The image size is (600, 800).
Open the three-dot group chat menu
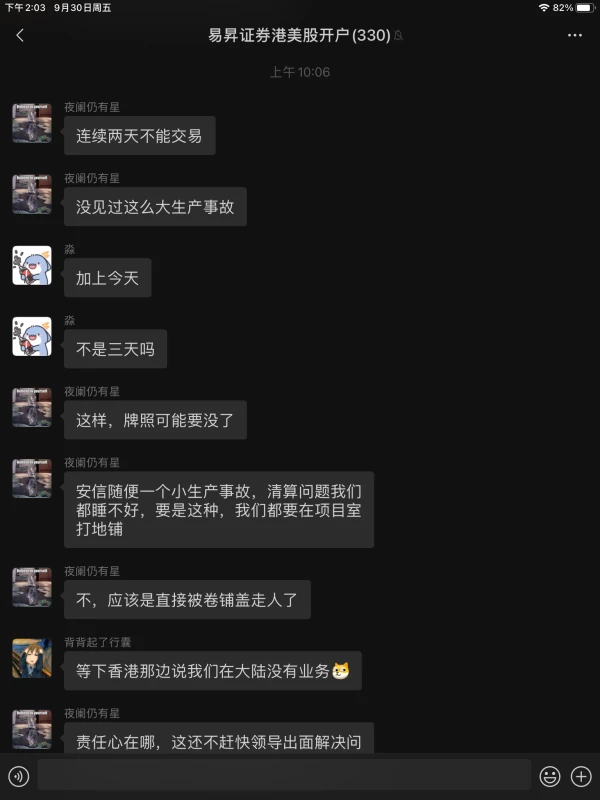point(574,35)
